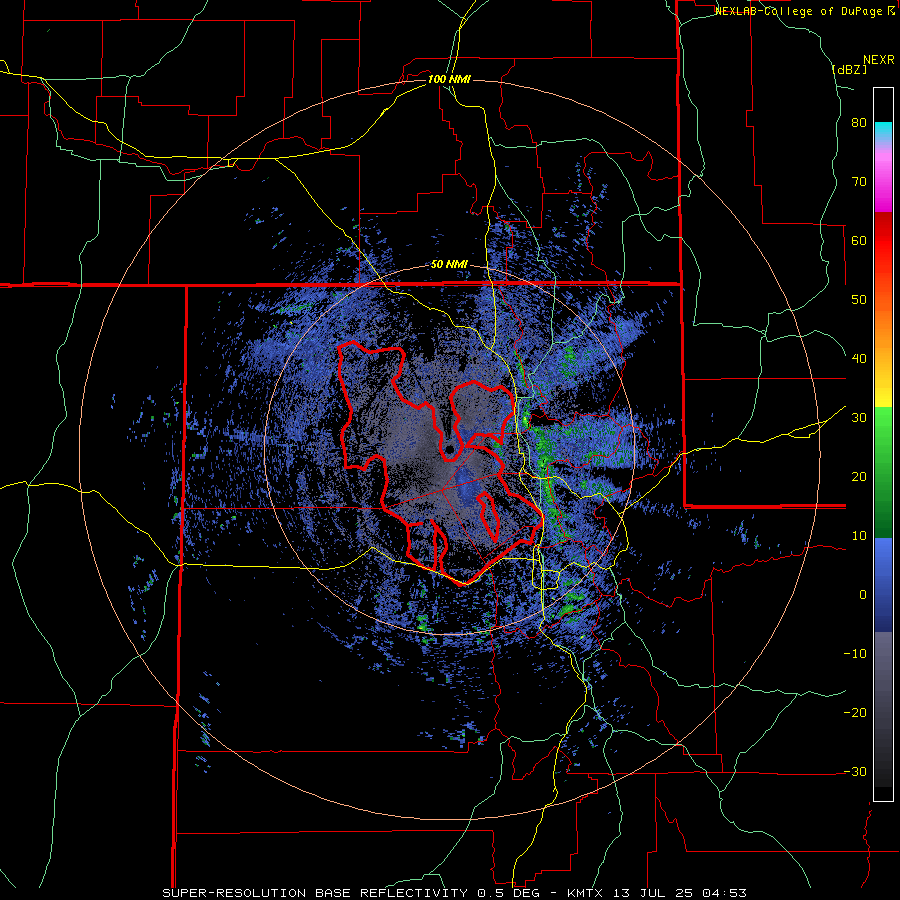Click SUPER-RESOLUTION BASE REFLECTIVITY in the caption
The image size is (900, 900).
coord(314,893)
